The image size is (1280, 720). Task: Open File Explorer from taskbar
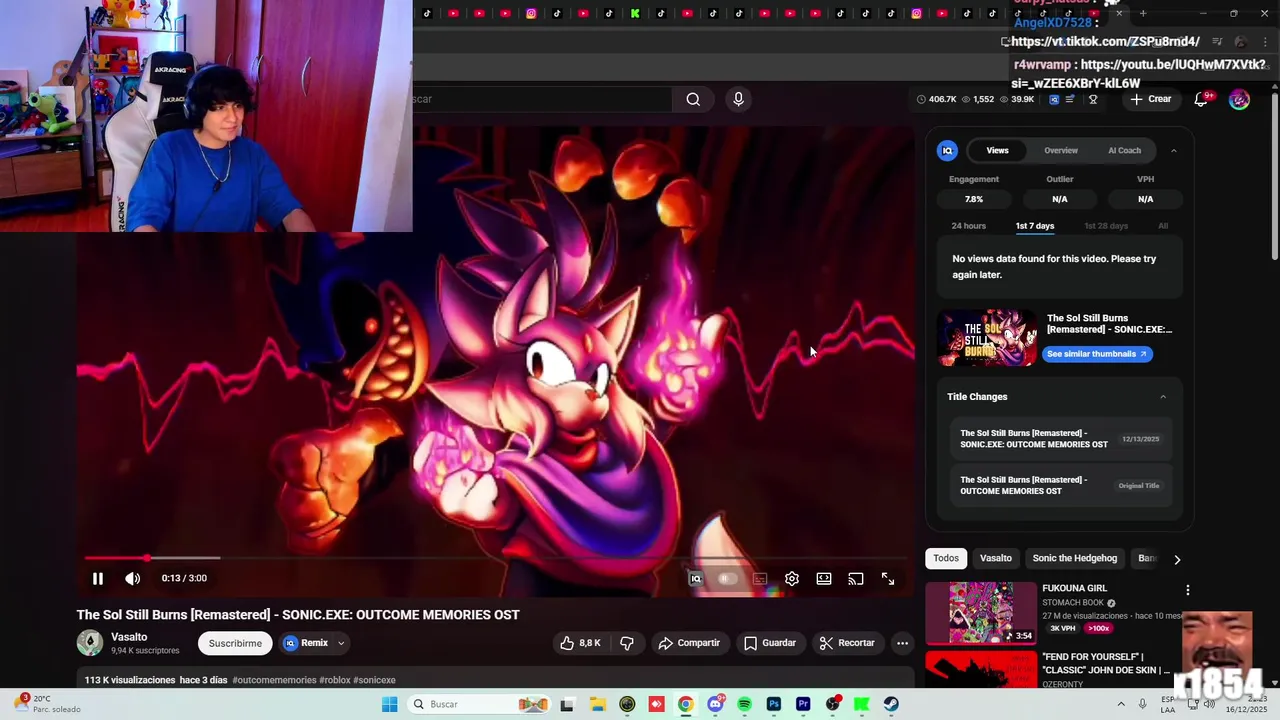tap(597, 704)
